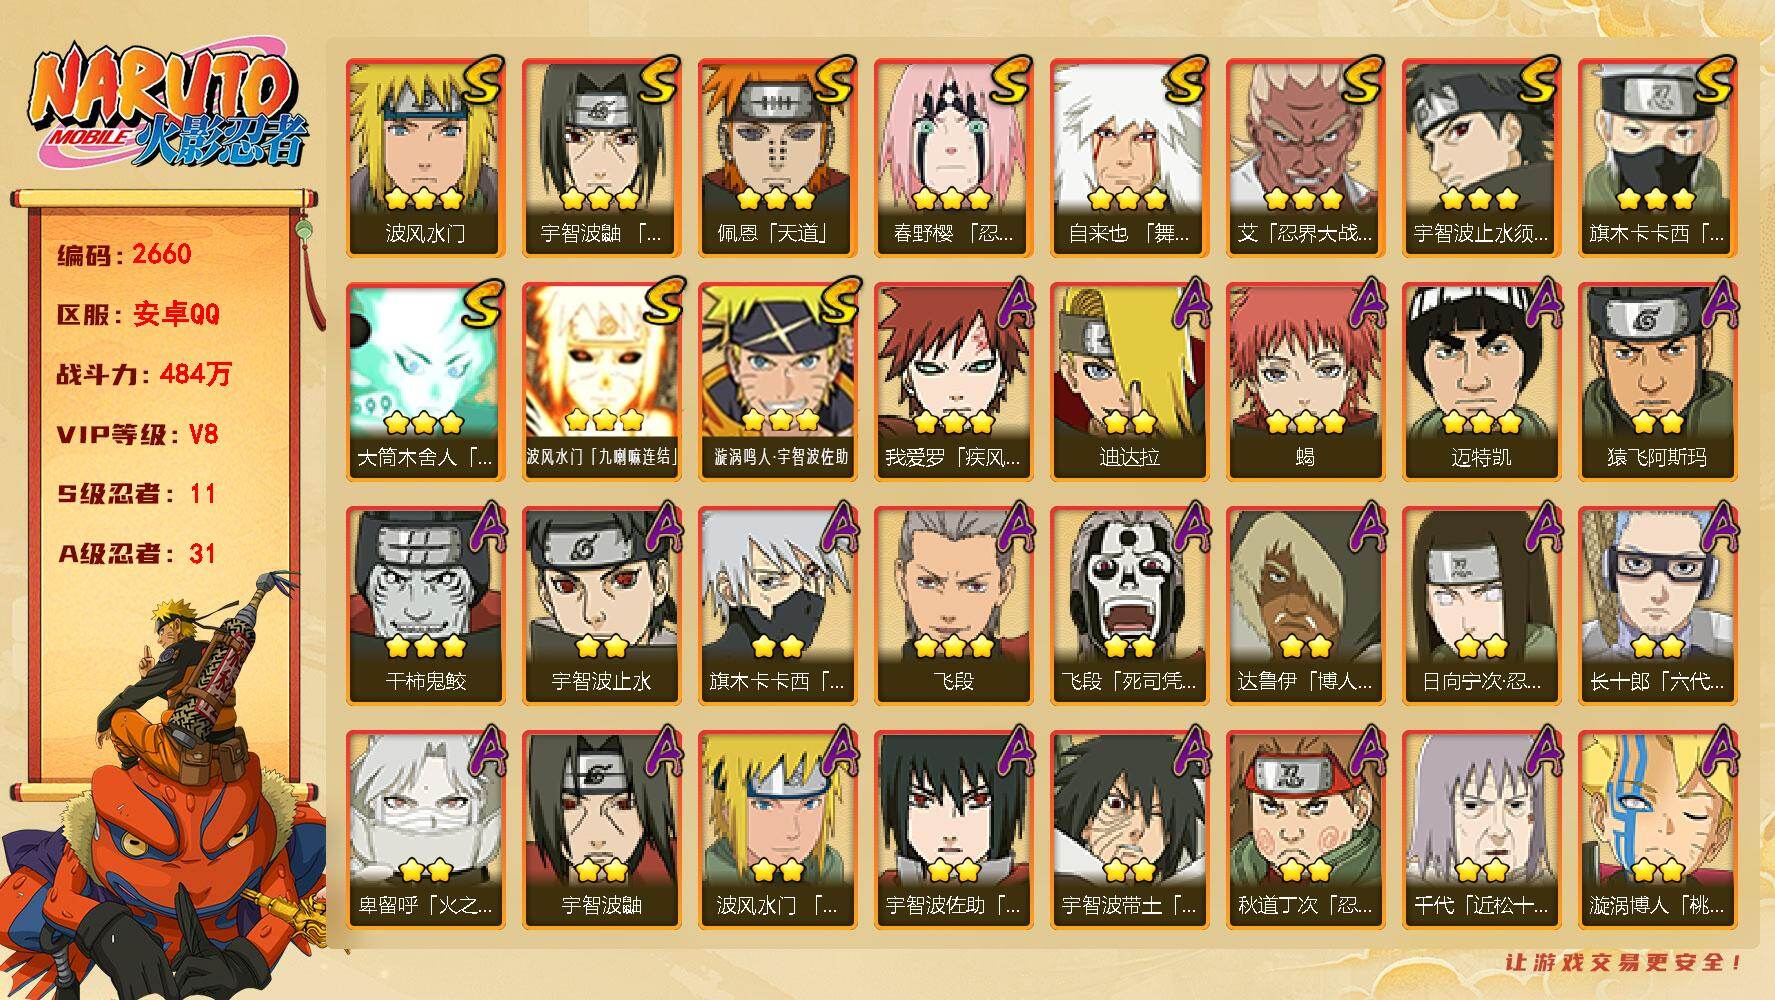
Task: Select the 宇智波鼬 card in bottom row
Action: coord(601,829)
